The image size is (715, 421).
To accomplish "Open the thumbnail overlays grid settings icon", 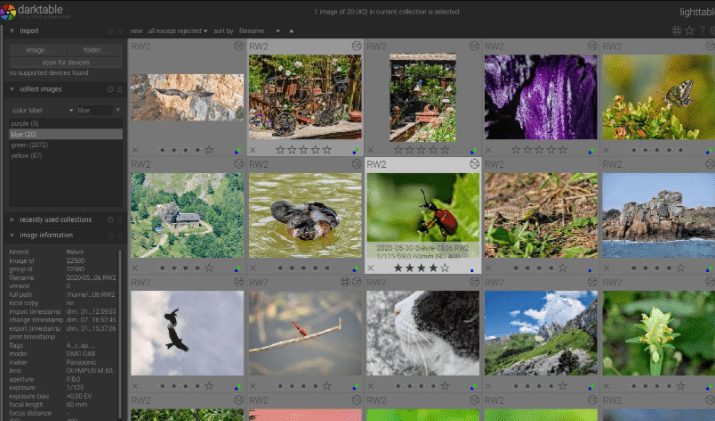I will click(676, 31).
